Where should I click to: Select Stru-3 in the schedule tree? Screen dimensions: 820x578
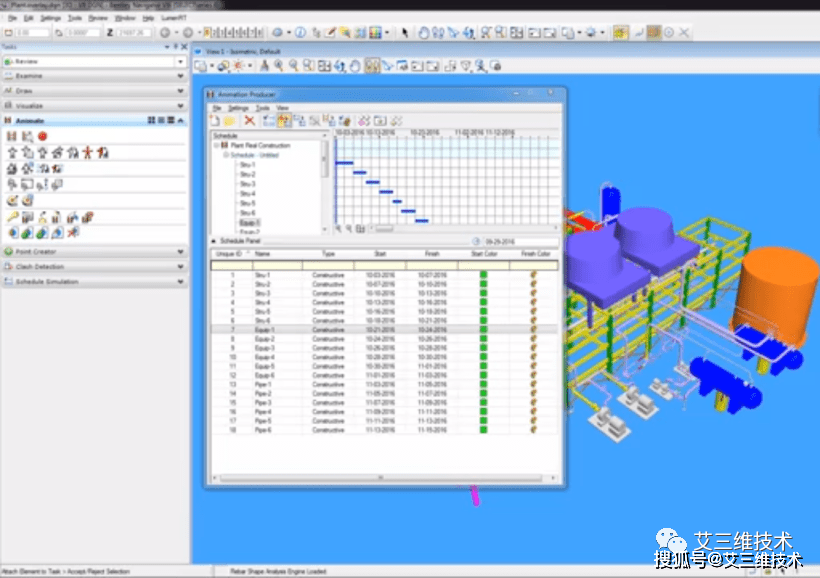(247, 184)
